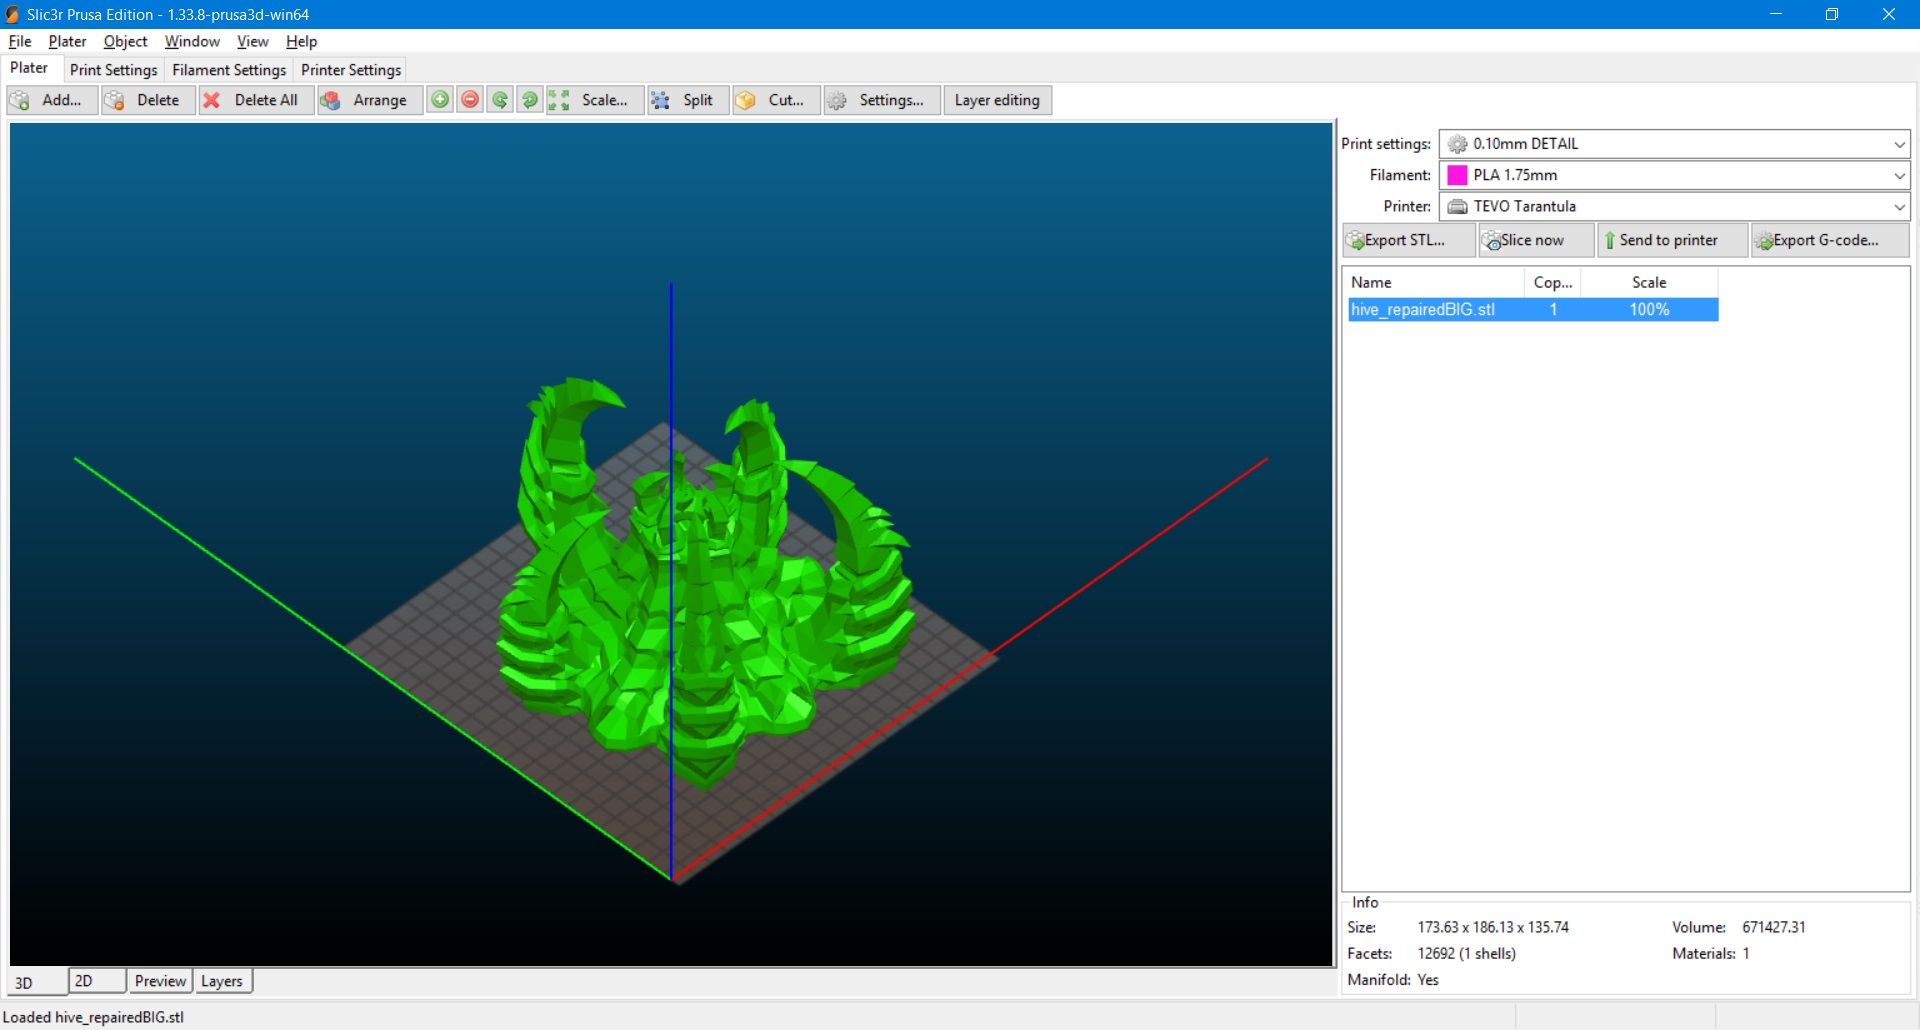The height and width of the screenshot is (1030, 1920).
Task: Remove a copy using the red minus icon
Action: (470, 100)
